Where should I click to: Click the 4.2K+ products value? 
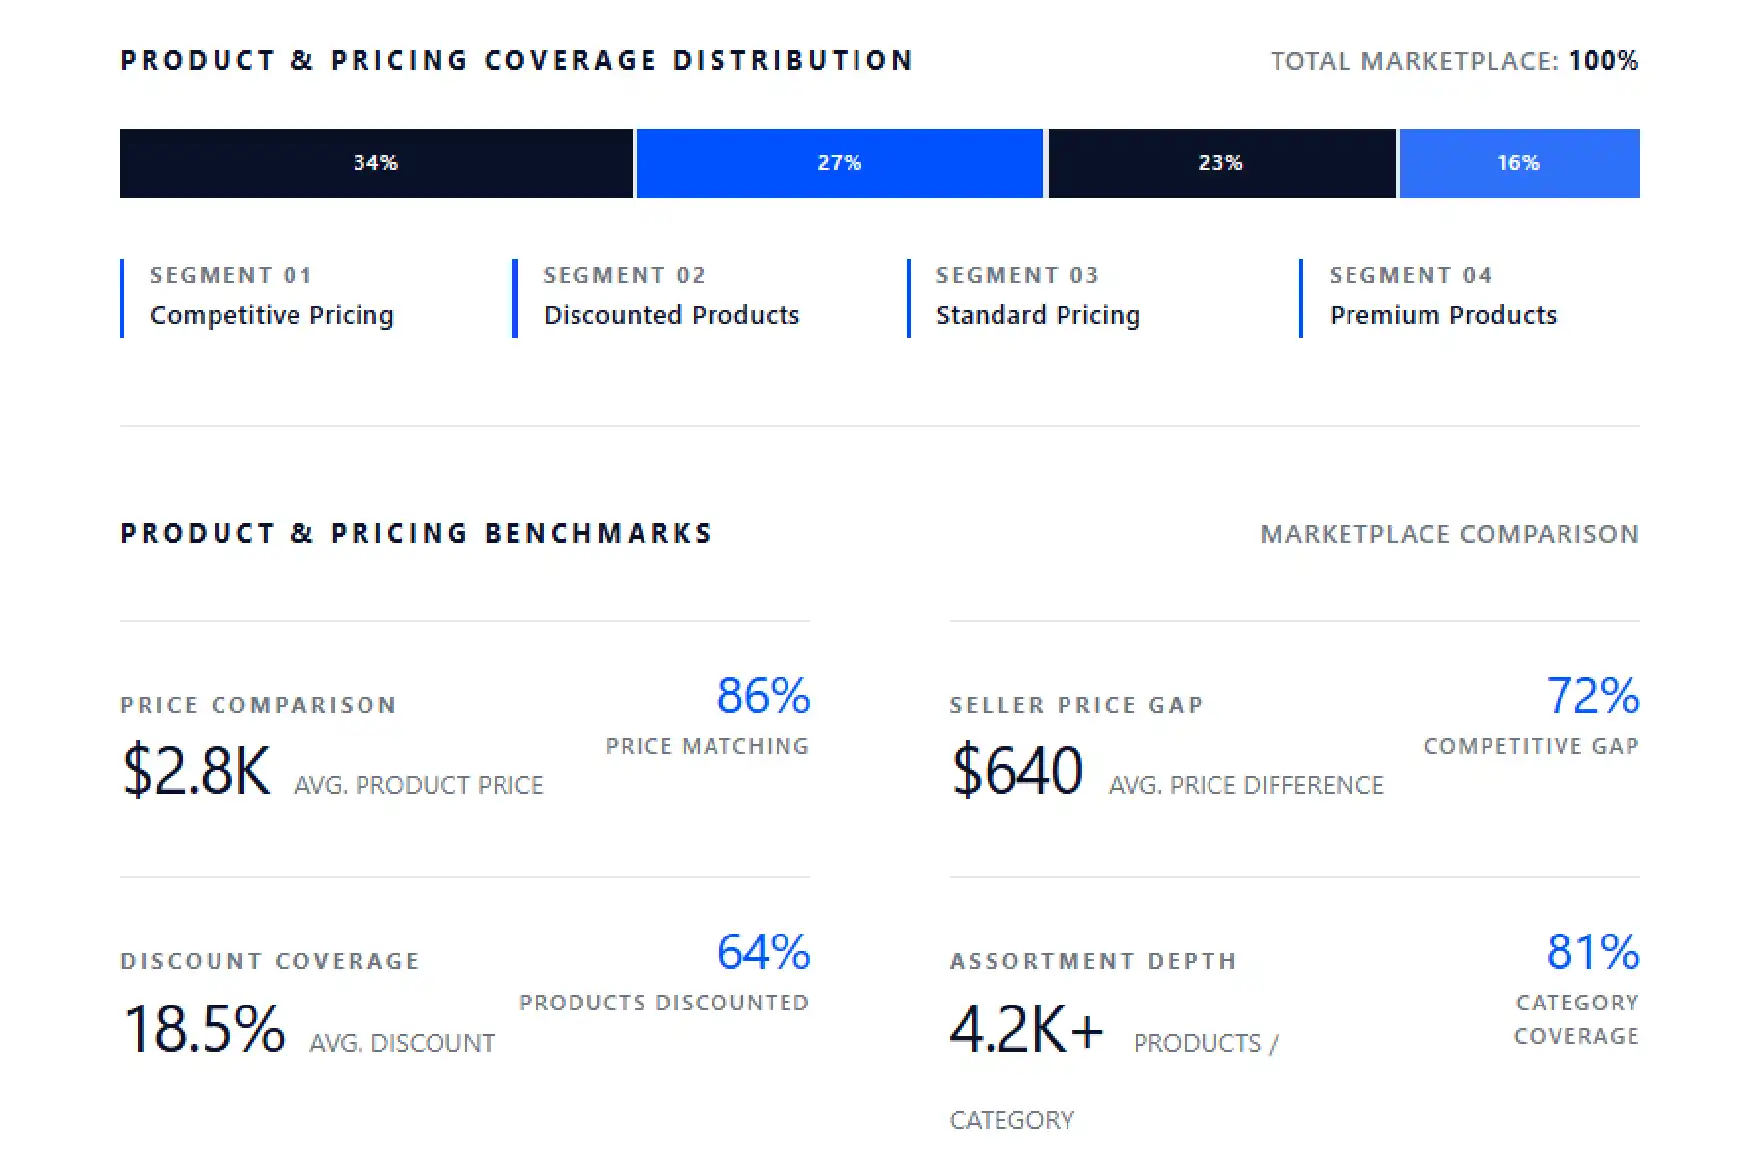pos(1026,1029)
